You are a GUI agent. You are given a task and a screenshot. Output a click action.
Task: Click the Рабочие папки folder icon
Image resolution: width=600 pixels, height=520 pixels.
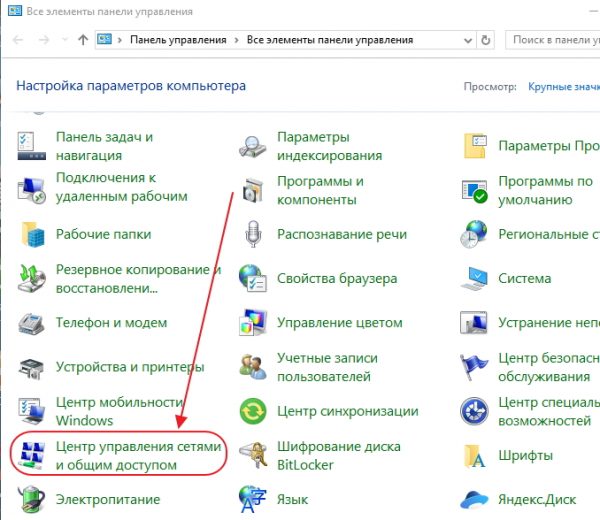pyautogui.click(x=33, y=234)
